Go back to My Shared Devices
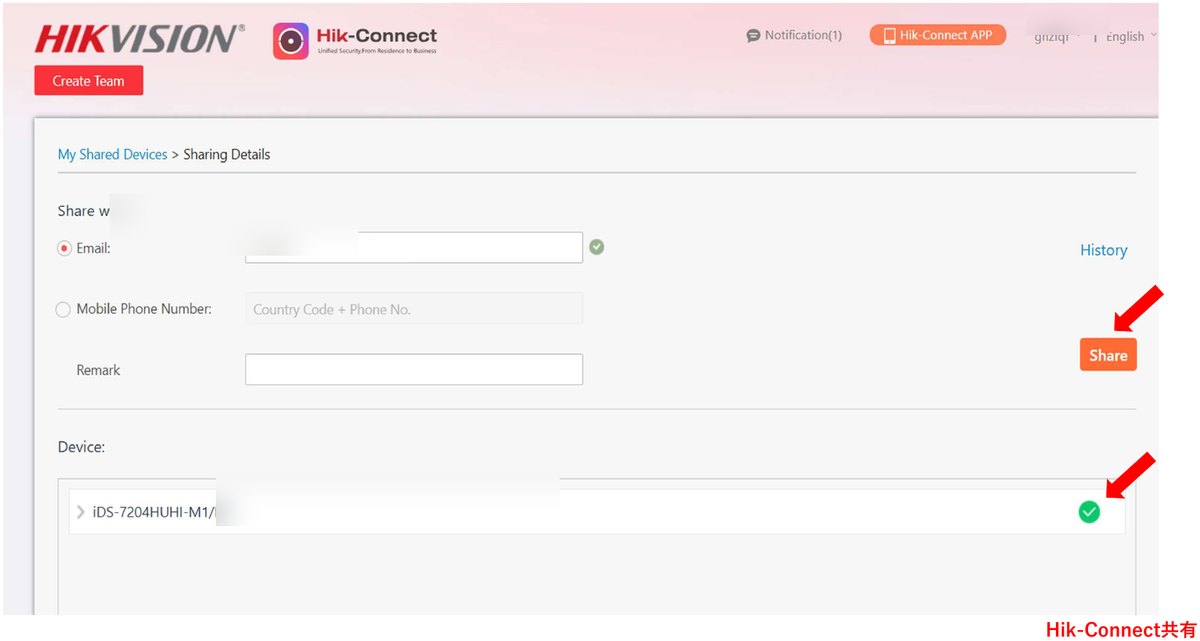 [112, 154]
